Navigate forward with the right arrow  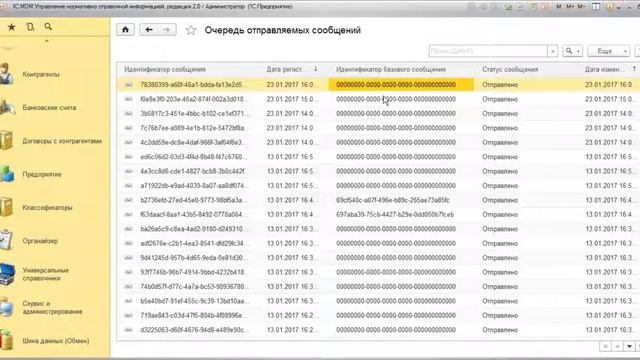(167, 30)
